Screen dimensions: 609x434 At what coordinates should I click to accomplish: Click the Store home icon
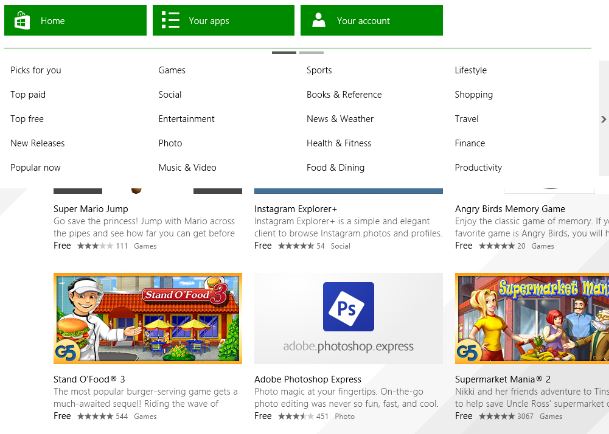click(x=22, y=20)
